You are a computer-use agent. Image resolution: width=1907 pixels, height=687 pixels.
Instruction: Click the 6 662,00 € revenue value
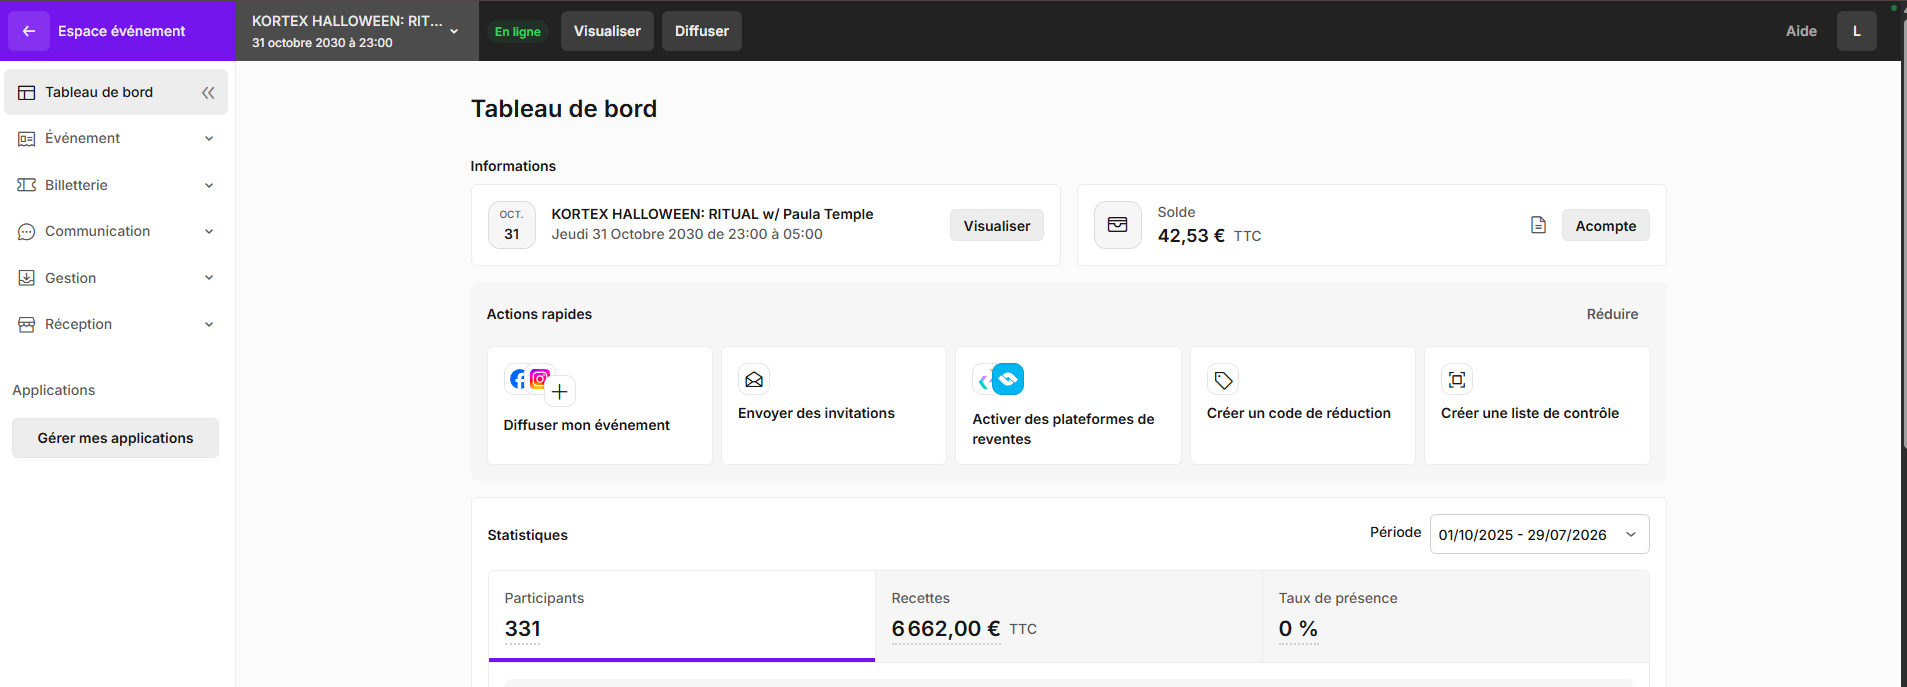coord(946,629)
